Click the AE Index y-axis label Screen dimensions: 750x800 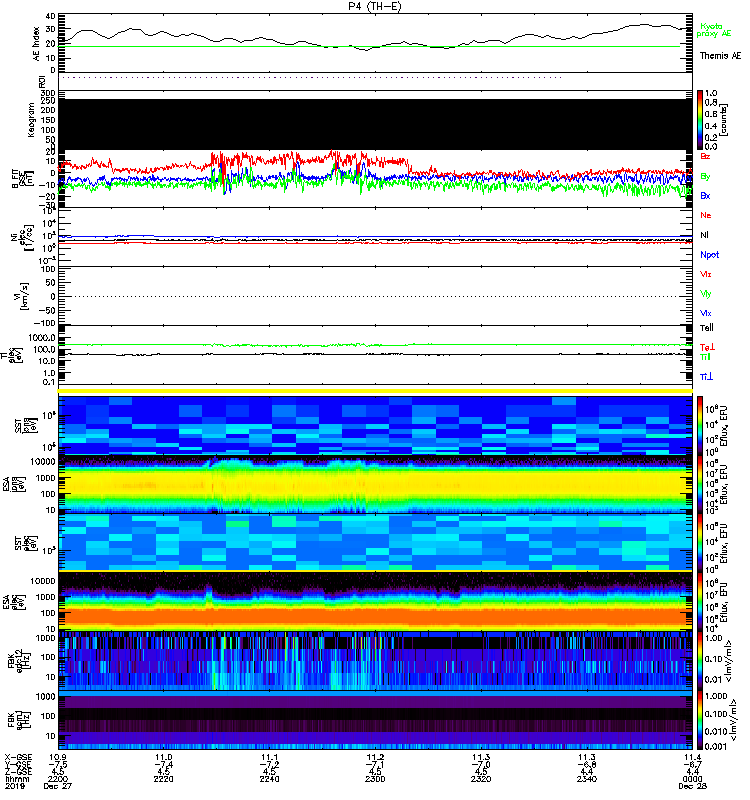point(36,43)
